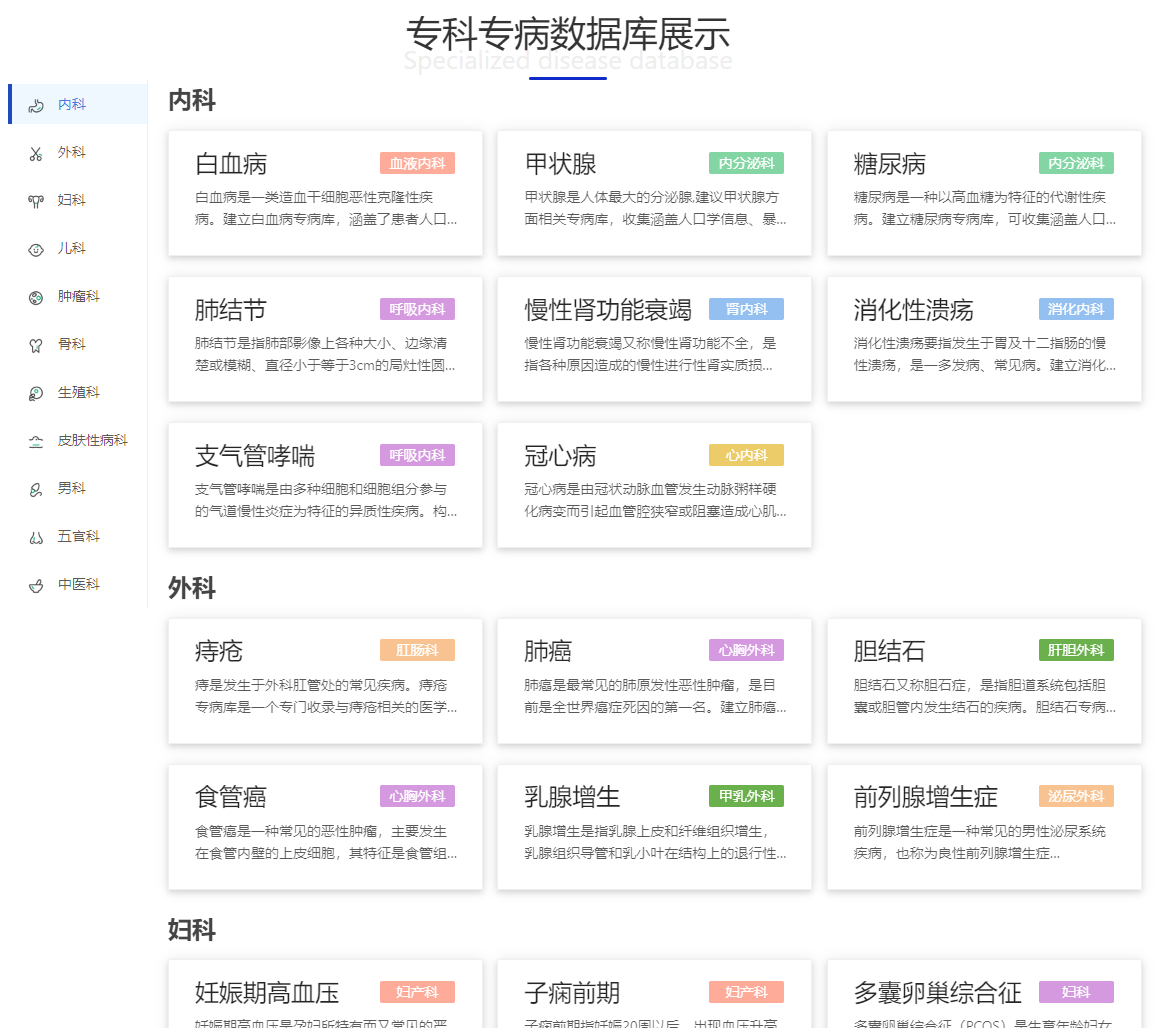
Task: Open the 肺癌 card title
Action: (x=548, y=652)
